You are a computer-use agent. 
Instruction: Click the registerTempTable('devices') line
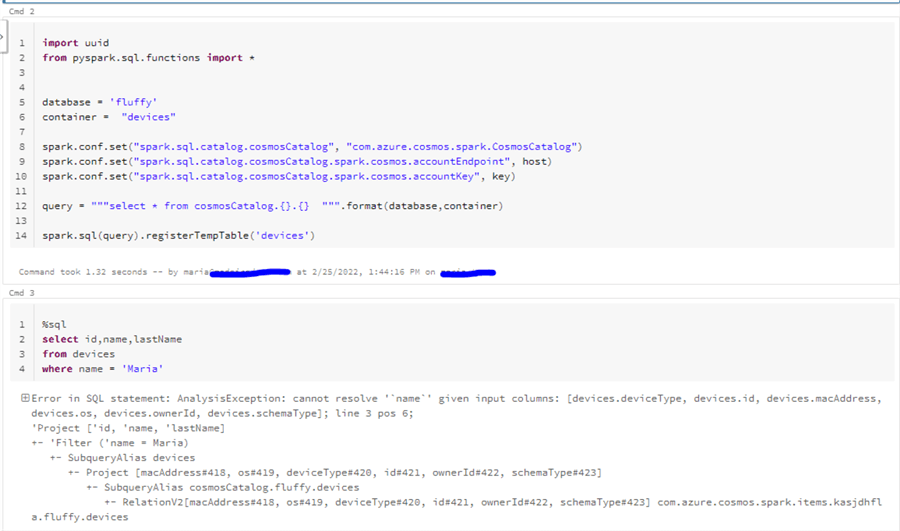[179, 236]
